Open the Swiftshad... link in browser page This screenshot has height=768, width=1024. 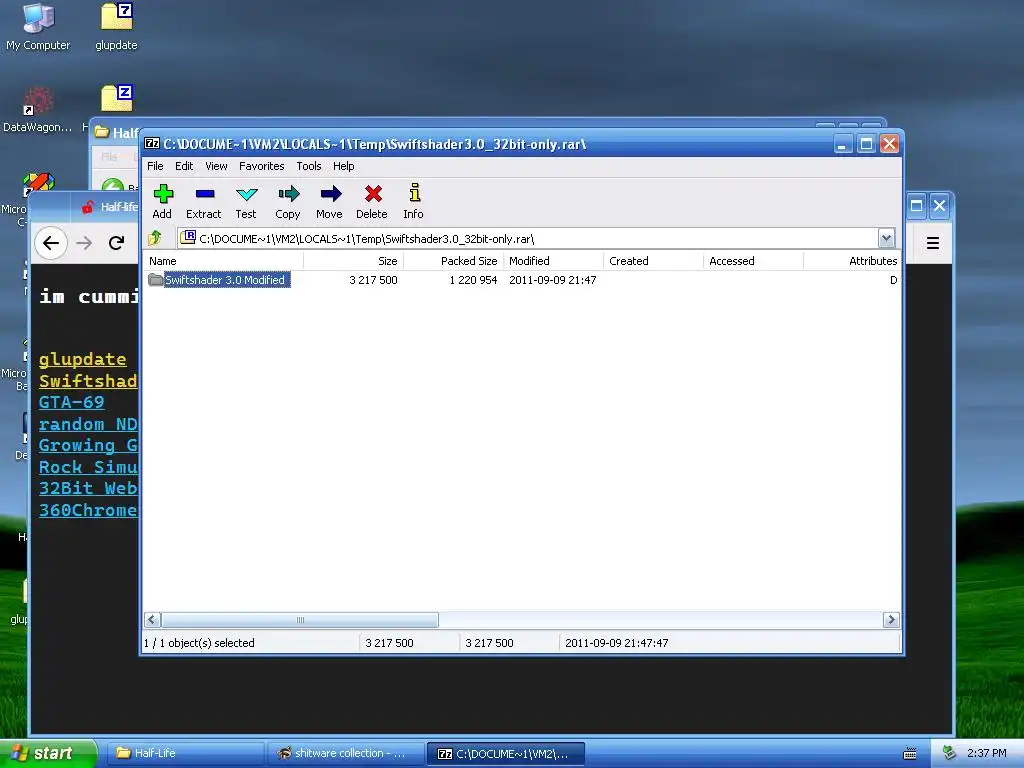coord(88,381)
